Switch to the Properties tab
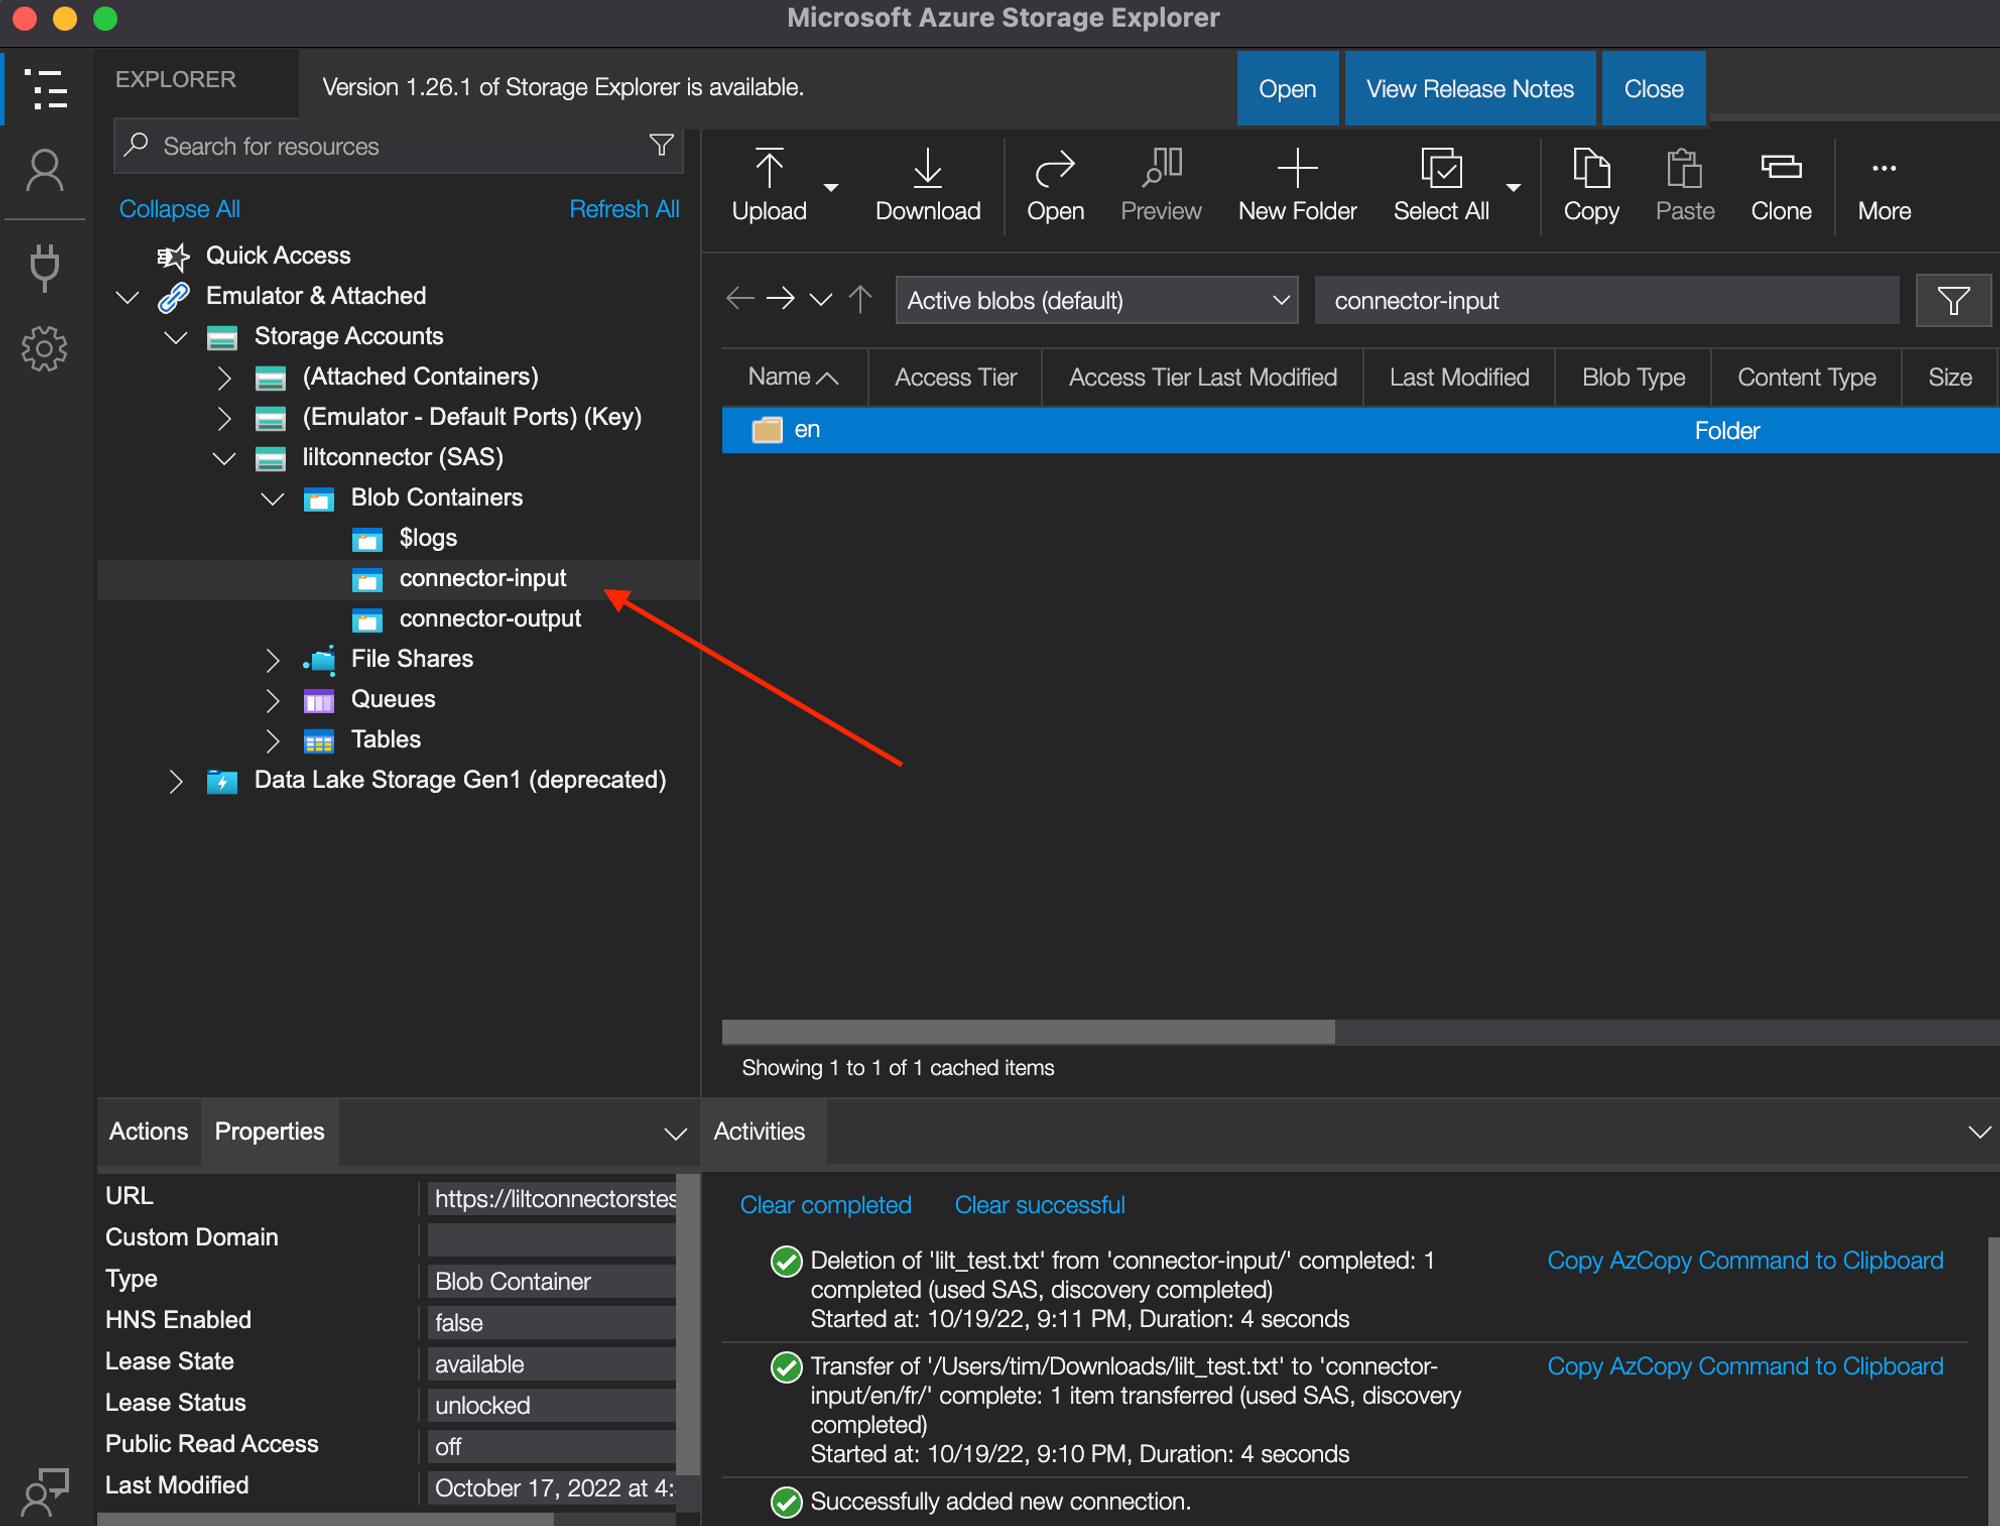Screen dimensions: 2000x1526 click(269, 1131)
